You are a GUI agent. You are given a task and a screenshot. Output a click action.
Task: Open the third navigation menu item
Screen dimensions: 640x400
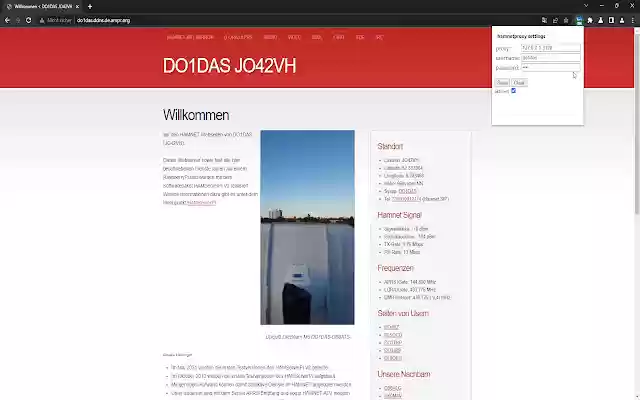(270, 37)
